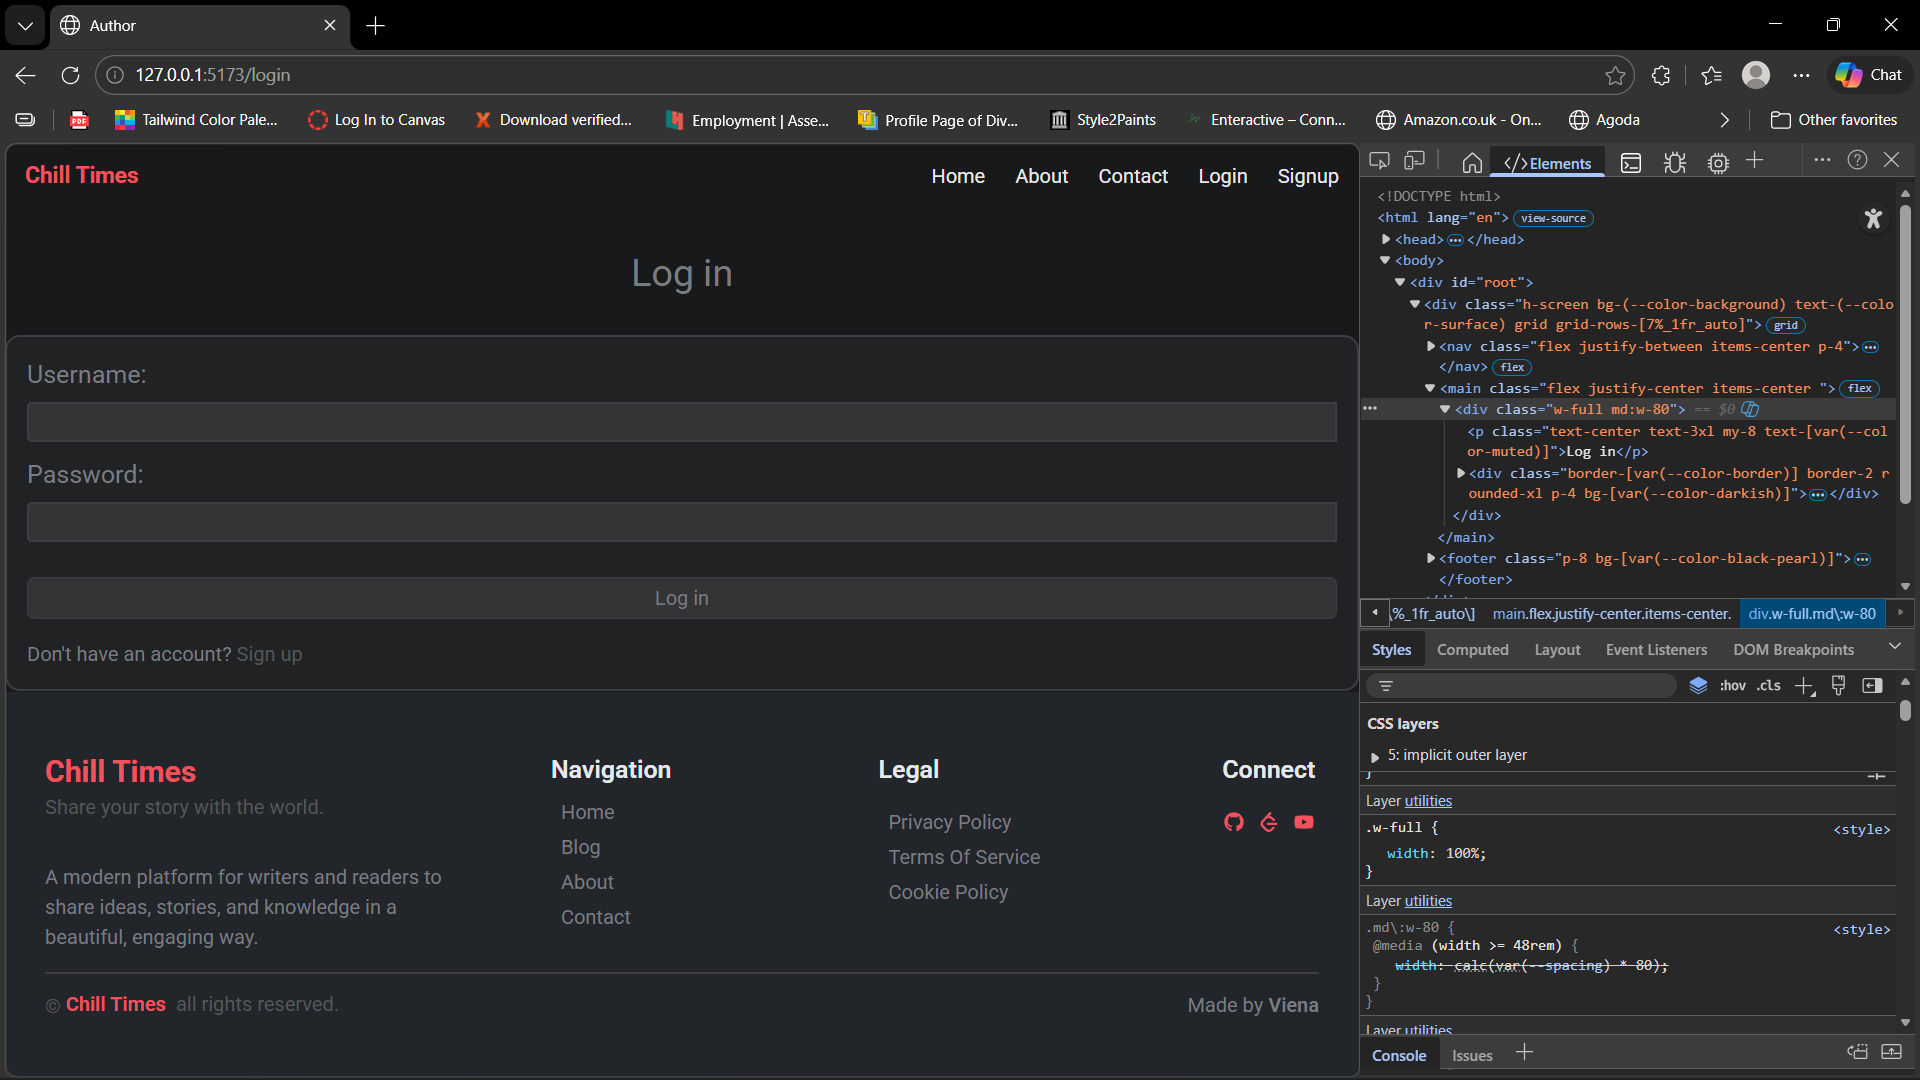Click the paintbrush rendering emulation icon
The width and height of the screenshot is (1920, 1080).
click(1838, 686)
